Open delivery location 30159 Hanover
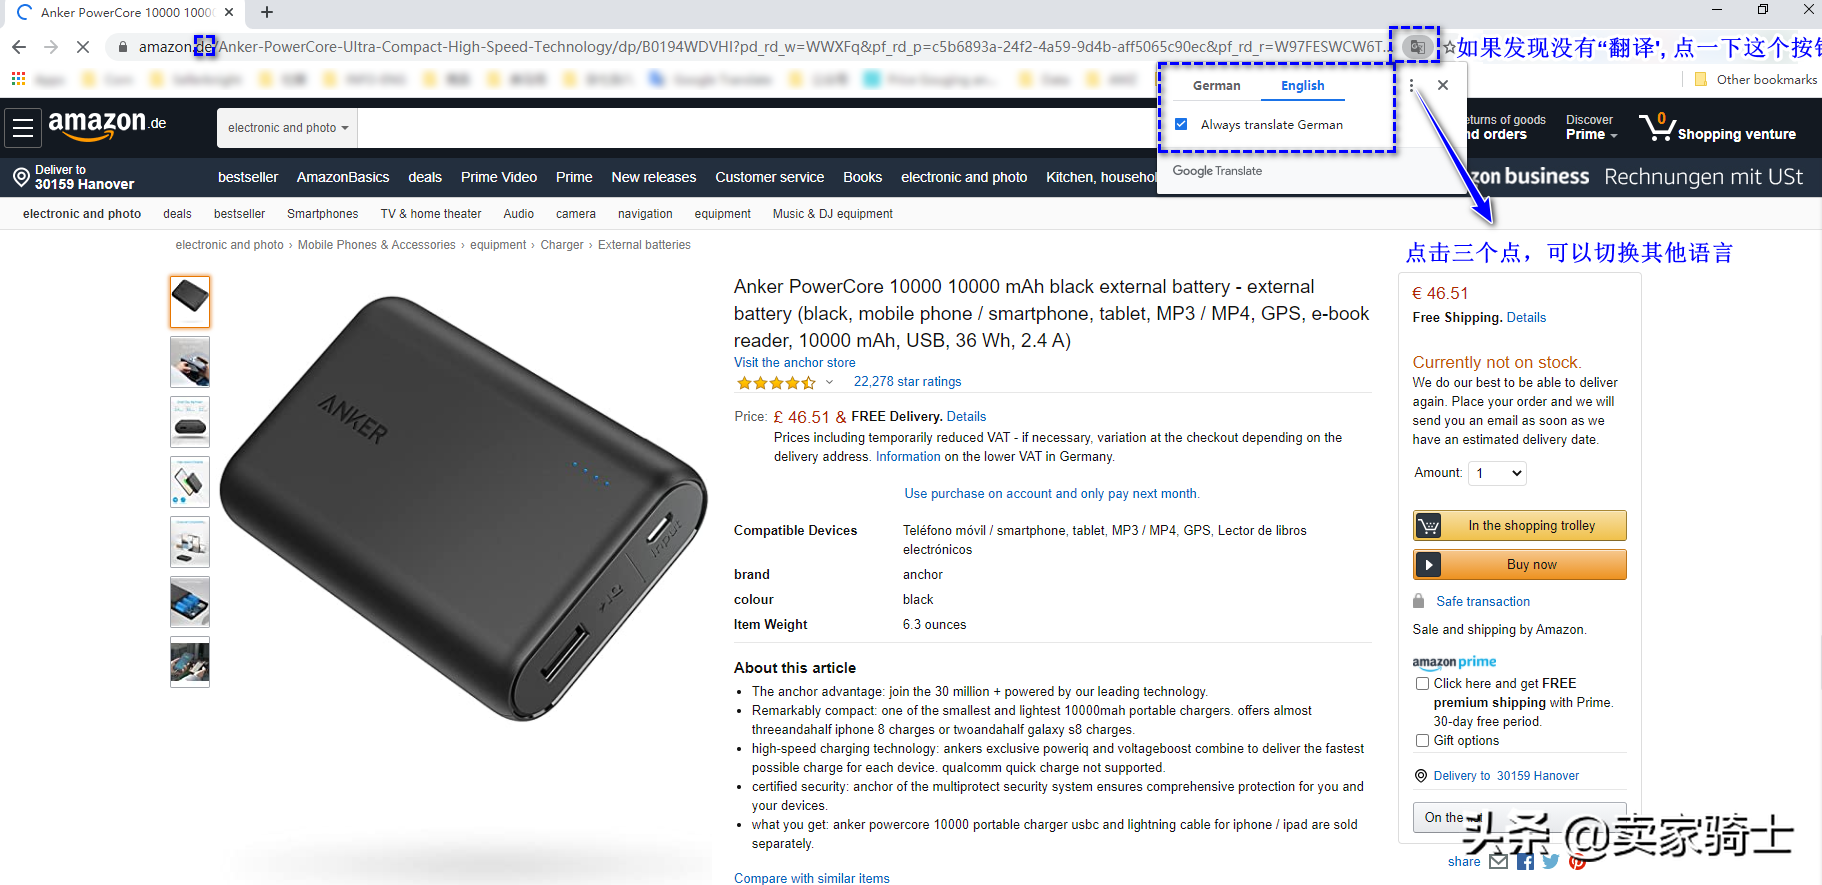 [74, 177]
